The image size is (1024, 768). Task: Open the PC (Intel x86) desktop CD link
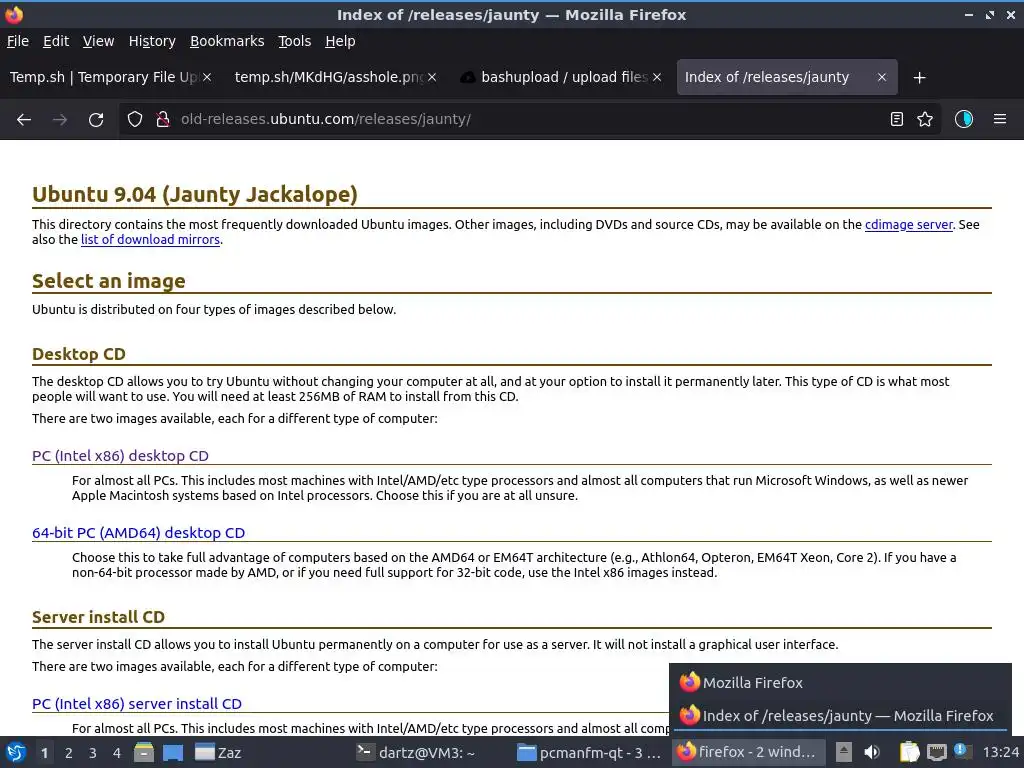120,456
